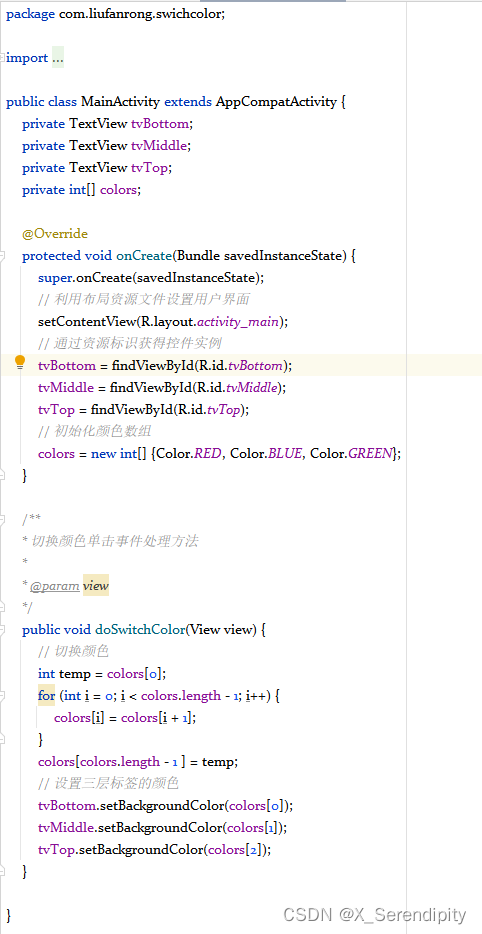The height and width of the screenshot is (934, 482).
Task: Click tvMiddle in the private TextView declaration
Action: coord(160,146)
